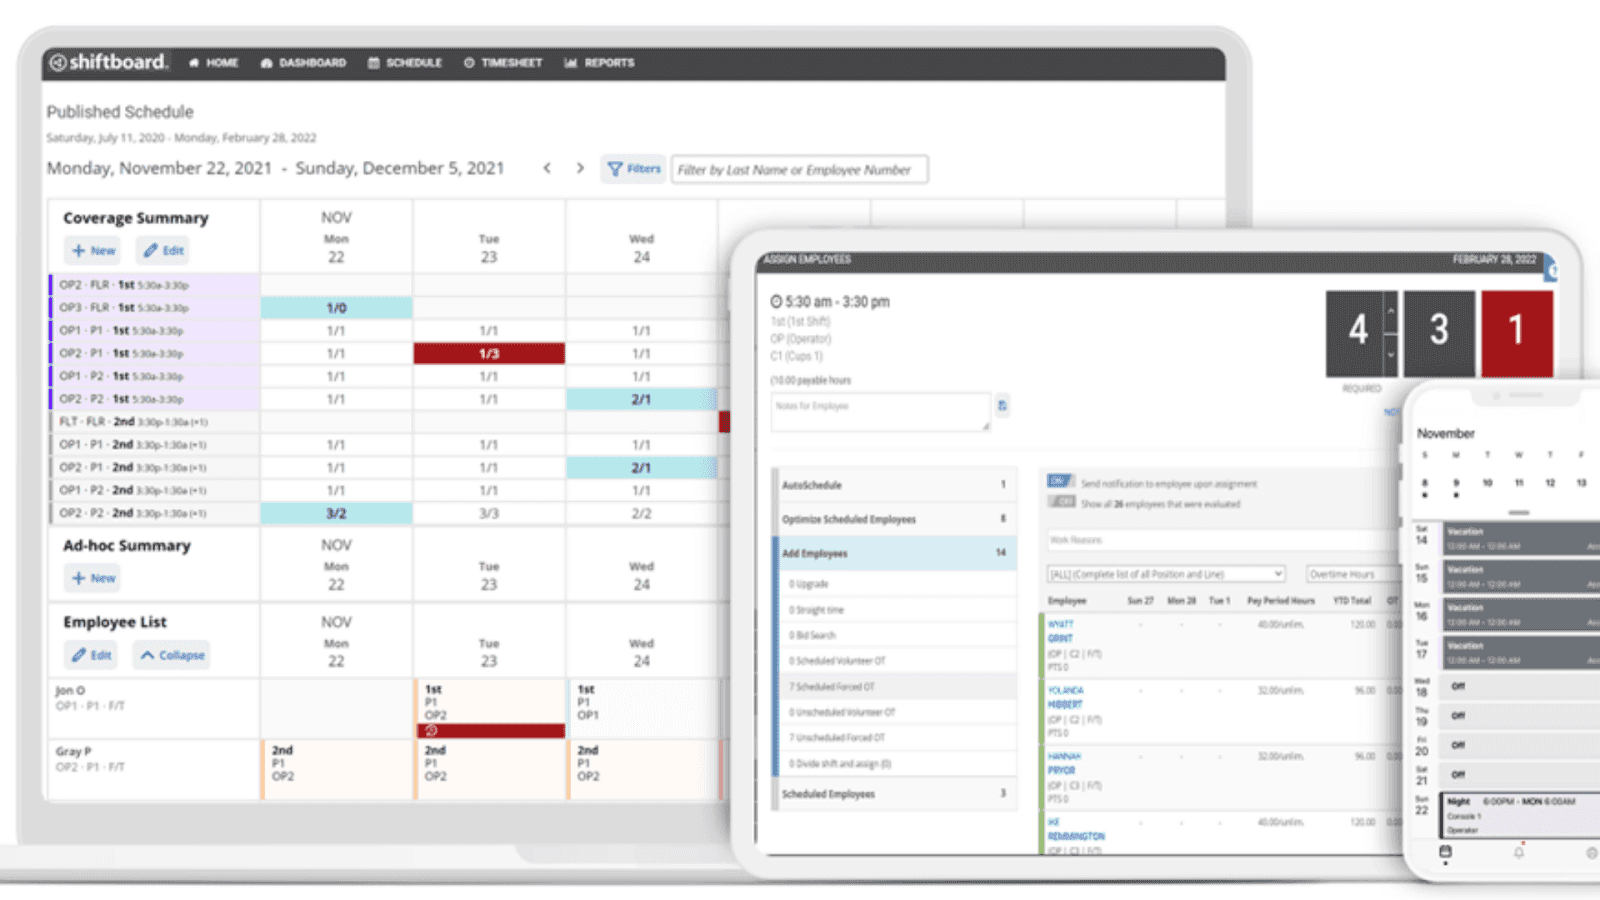This screenshot has width=1600, height=900.
Task: Click the Edit pencil in Coverage Summary
Action: (x=162, y=250)
